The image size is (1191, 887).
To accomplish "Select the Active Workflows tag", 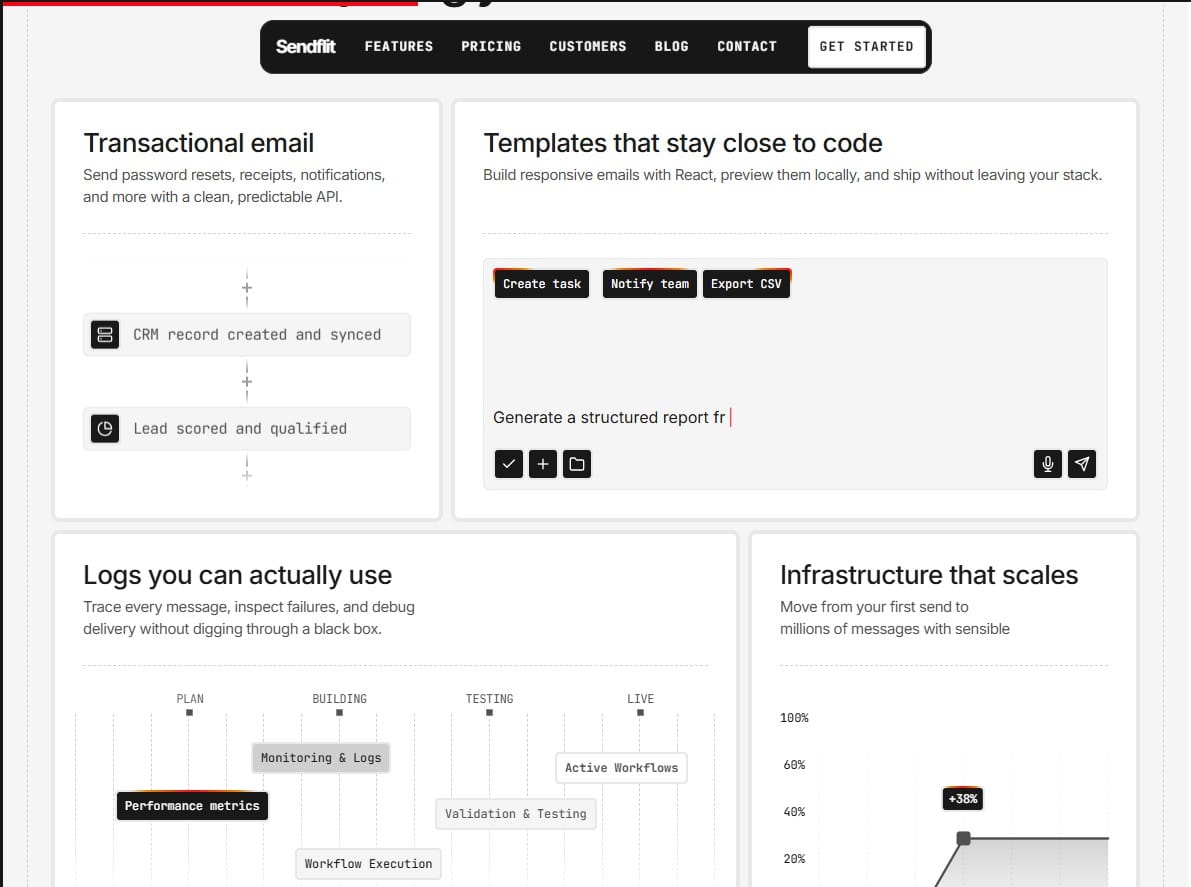I will coord(621,768).
